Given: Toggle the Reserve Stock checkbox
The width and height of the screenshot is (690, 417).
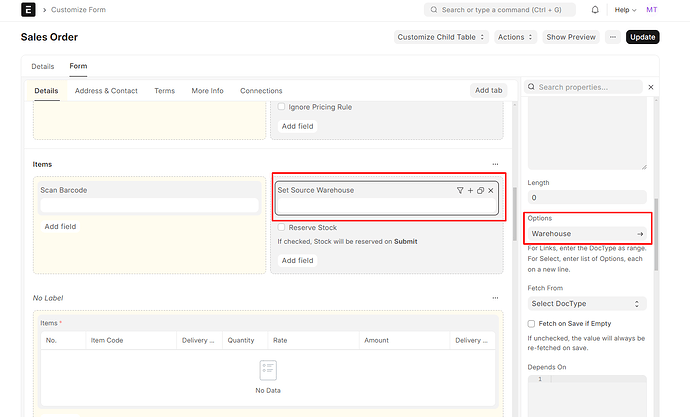Looking at the screenshot, I should [281, 227].
